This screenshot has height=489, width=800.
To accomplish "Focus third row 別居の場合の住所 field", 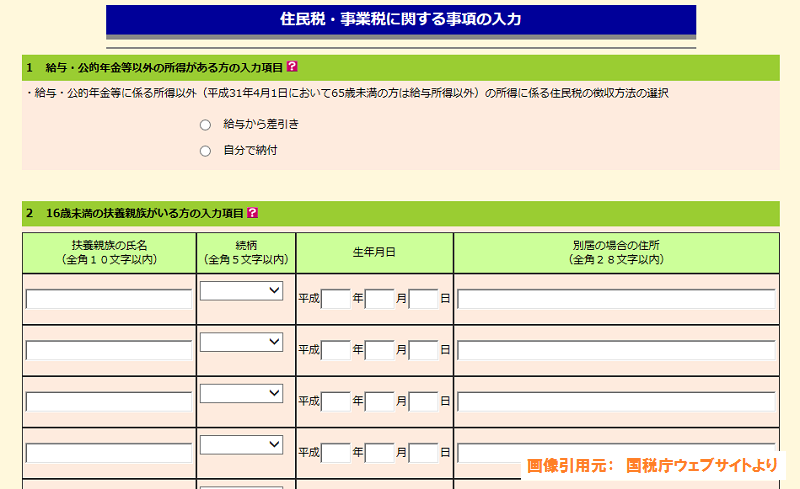I will (x=616, y=402).
